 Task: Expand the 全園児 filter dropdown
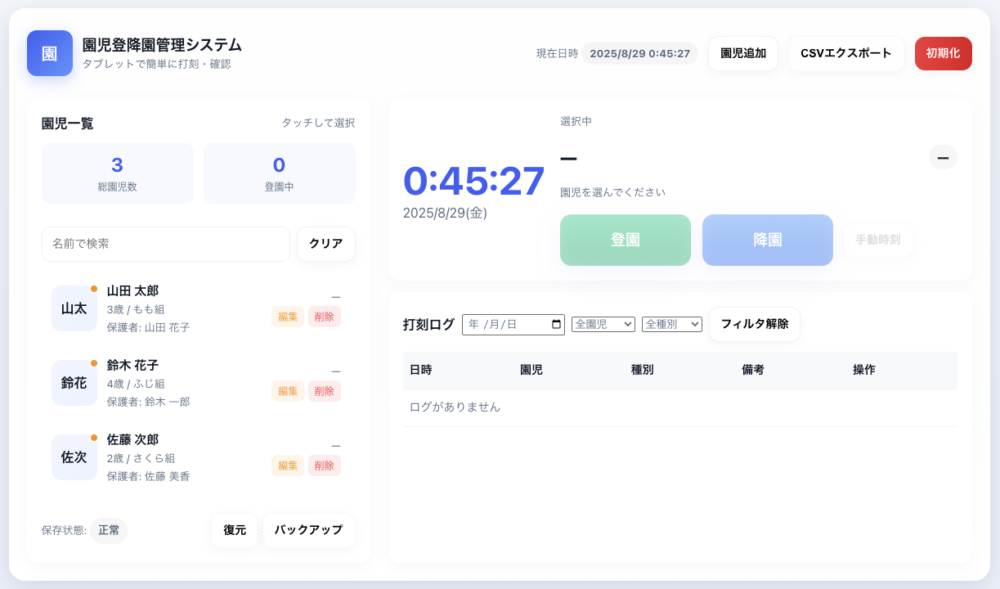603,324
